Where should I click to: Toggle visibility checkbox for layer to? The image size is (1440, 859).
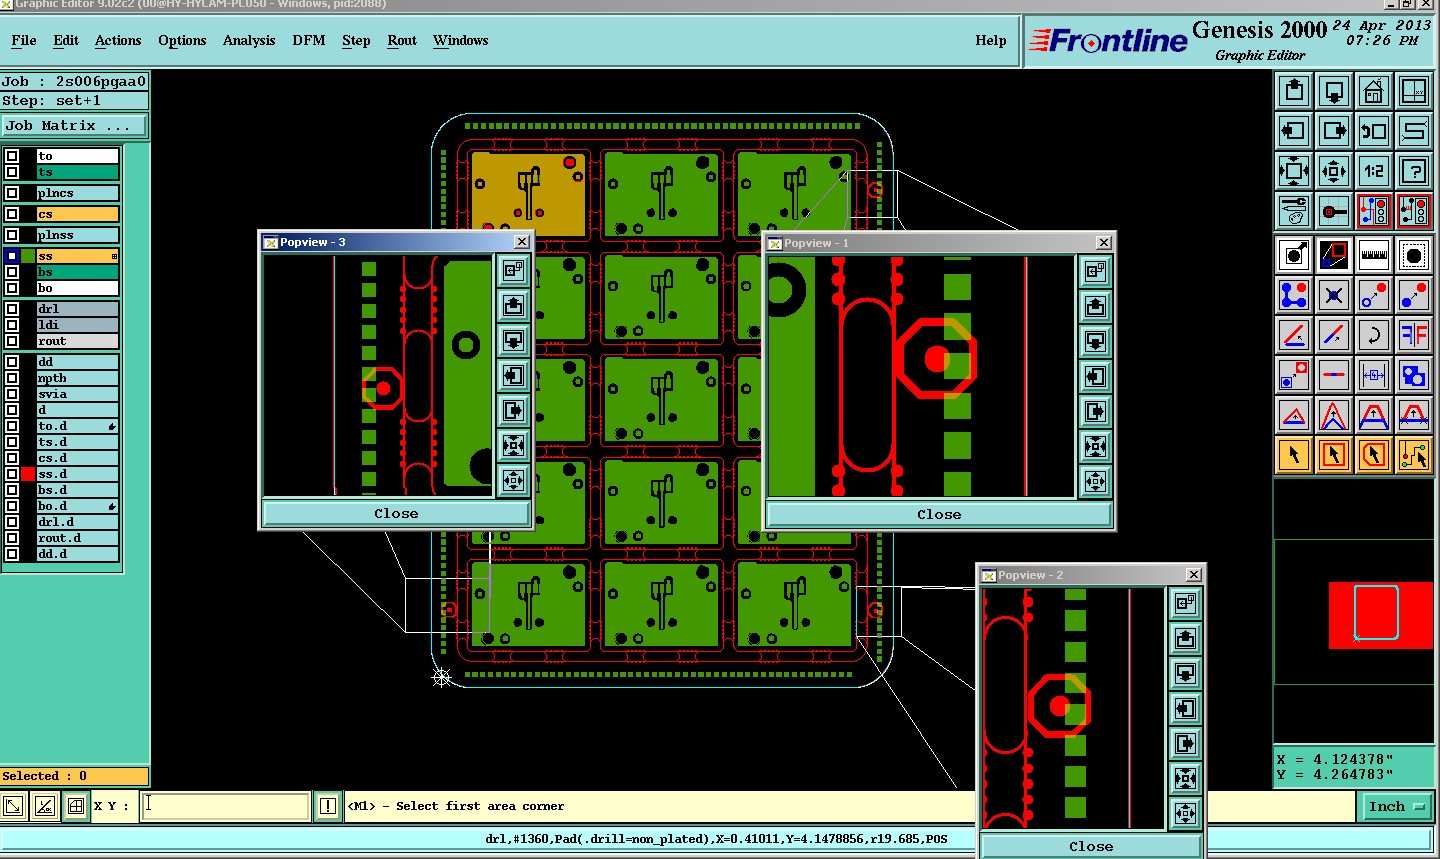pyautogui.click(x=12, y=156)
